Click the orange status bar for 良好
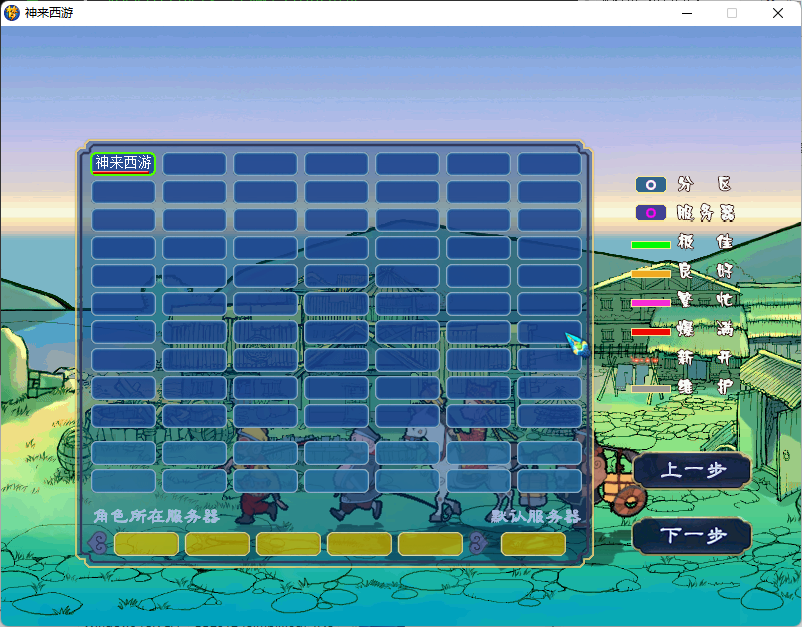 coord(651,274)
